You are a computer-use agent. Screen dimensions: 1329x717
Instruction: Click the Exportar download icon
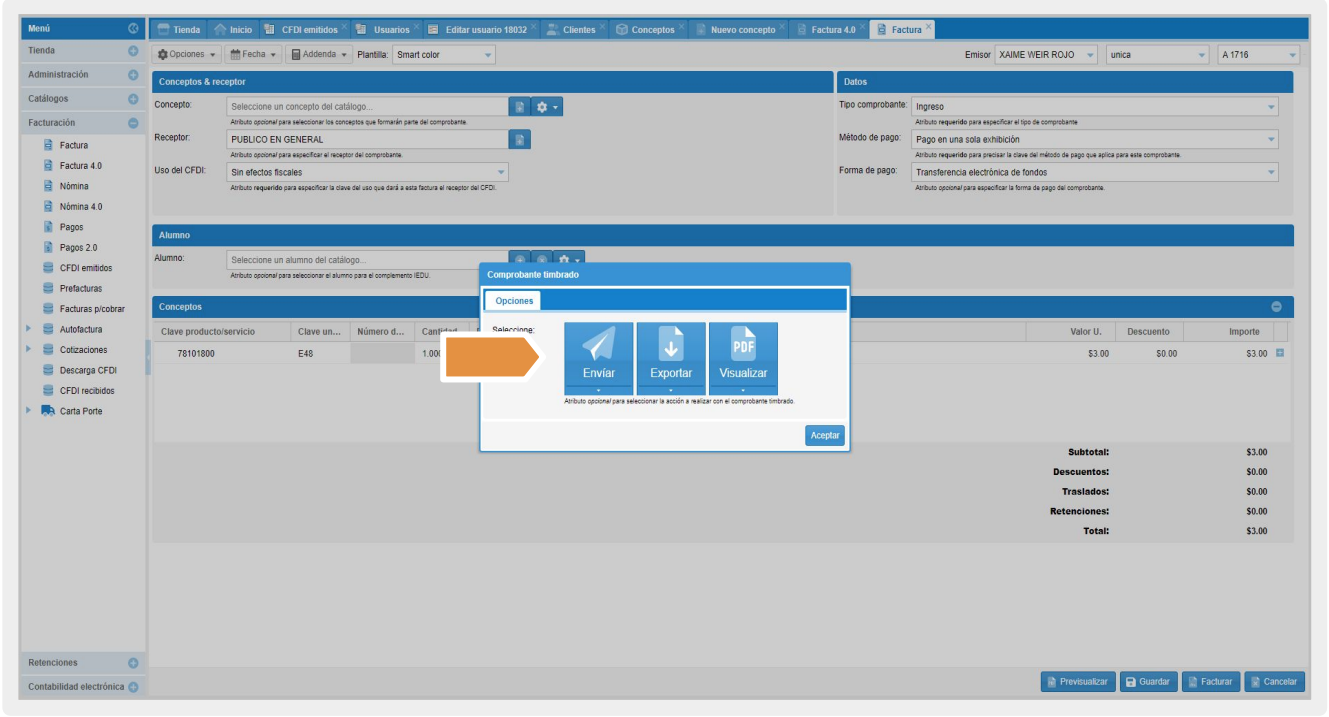pyautogui.click(x=671, y=346)
